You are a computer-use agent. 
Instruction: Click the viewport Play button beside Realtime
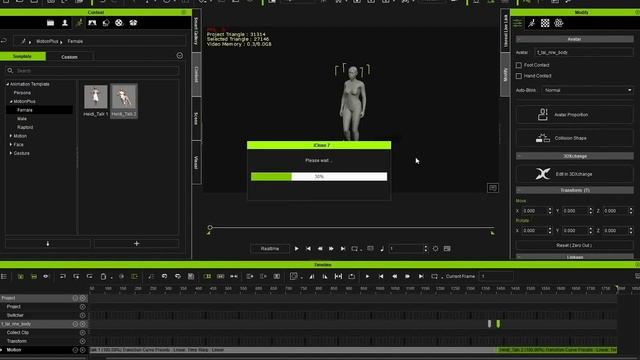click(x=297, y=249)
